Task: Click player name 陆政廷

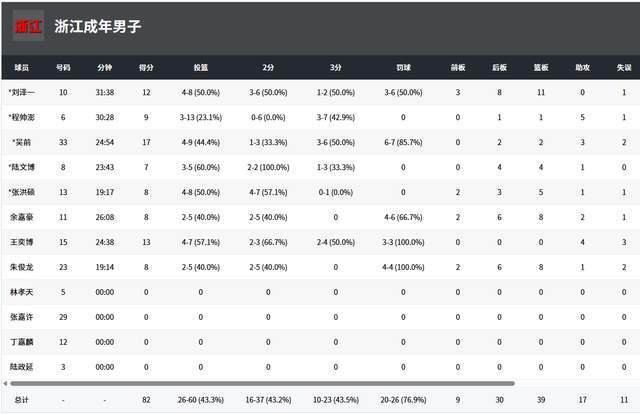Action: (x=22, y=369)
